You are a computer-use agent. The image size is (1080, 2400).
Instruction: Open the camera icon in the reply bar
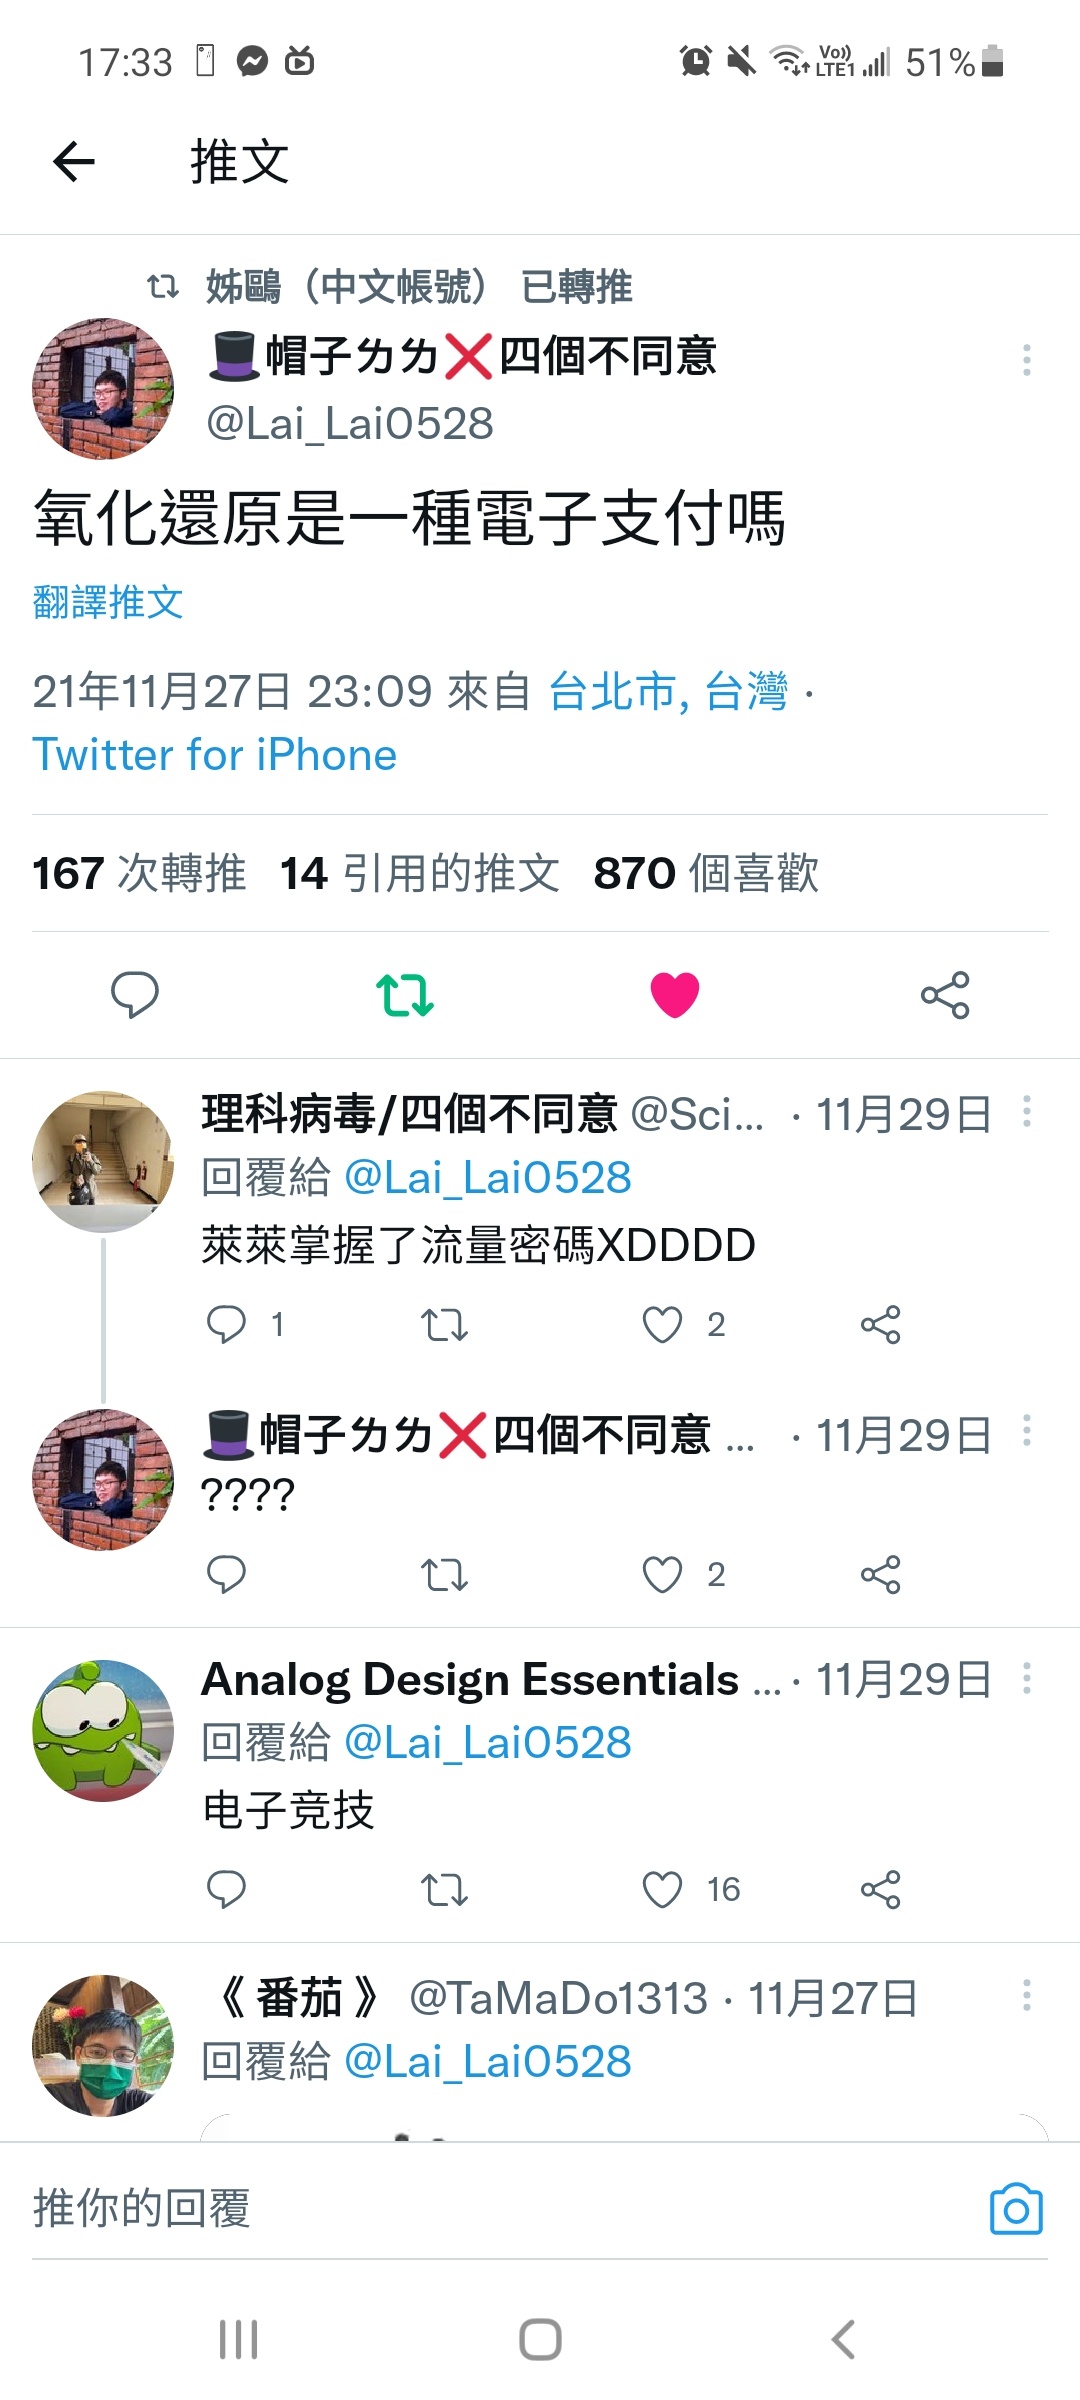point(1016,2208)
